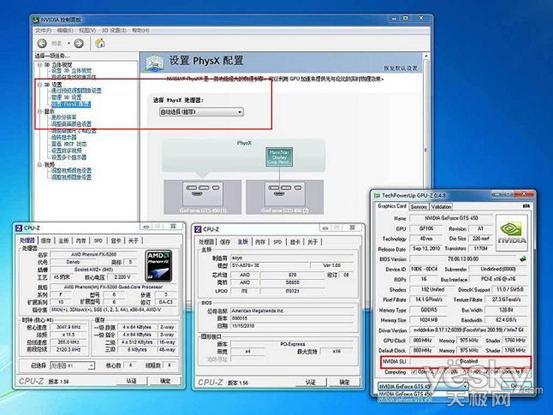Open the 视图(V) menu
The height and width of the screenshot is (415, 553).
coord(87,31)
